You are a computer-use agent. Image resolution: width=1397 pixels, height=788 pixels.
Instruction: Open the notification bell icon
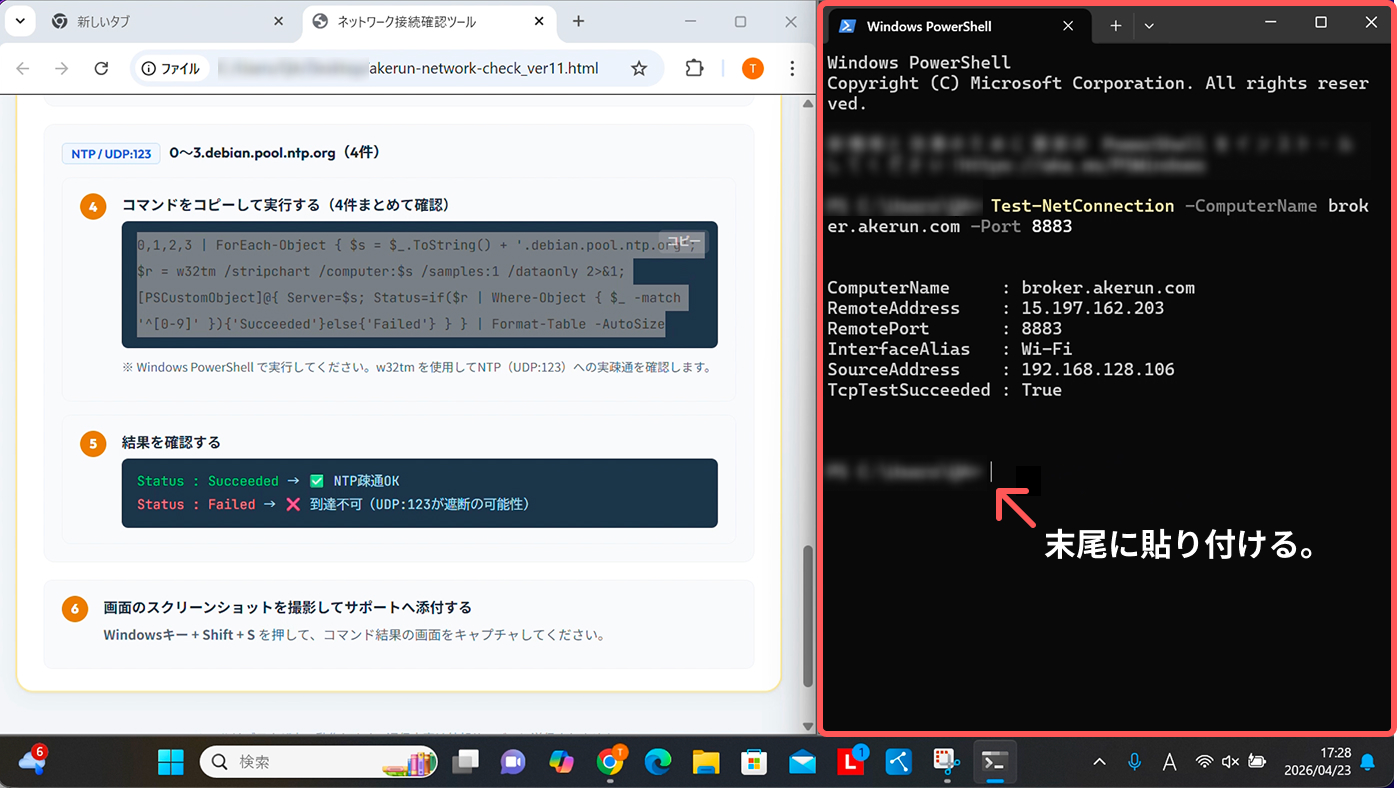click(x=1368, y=762)
